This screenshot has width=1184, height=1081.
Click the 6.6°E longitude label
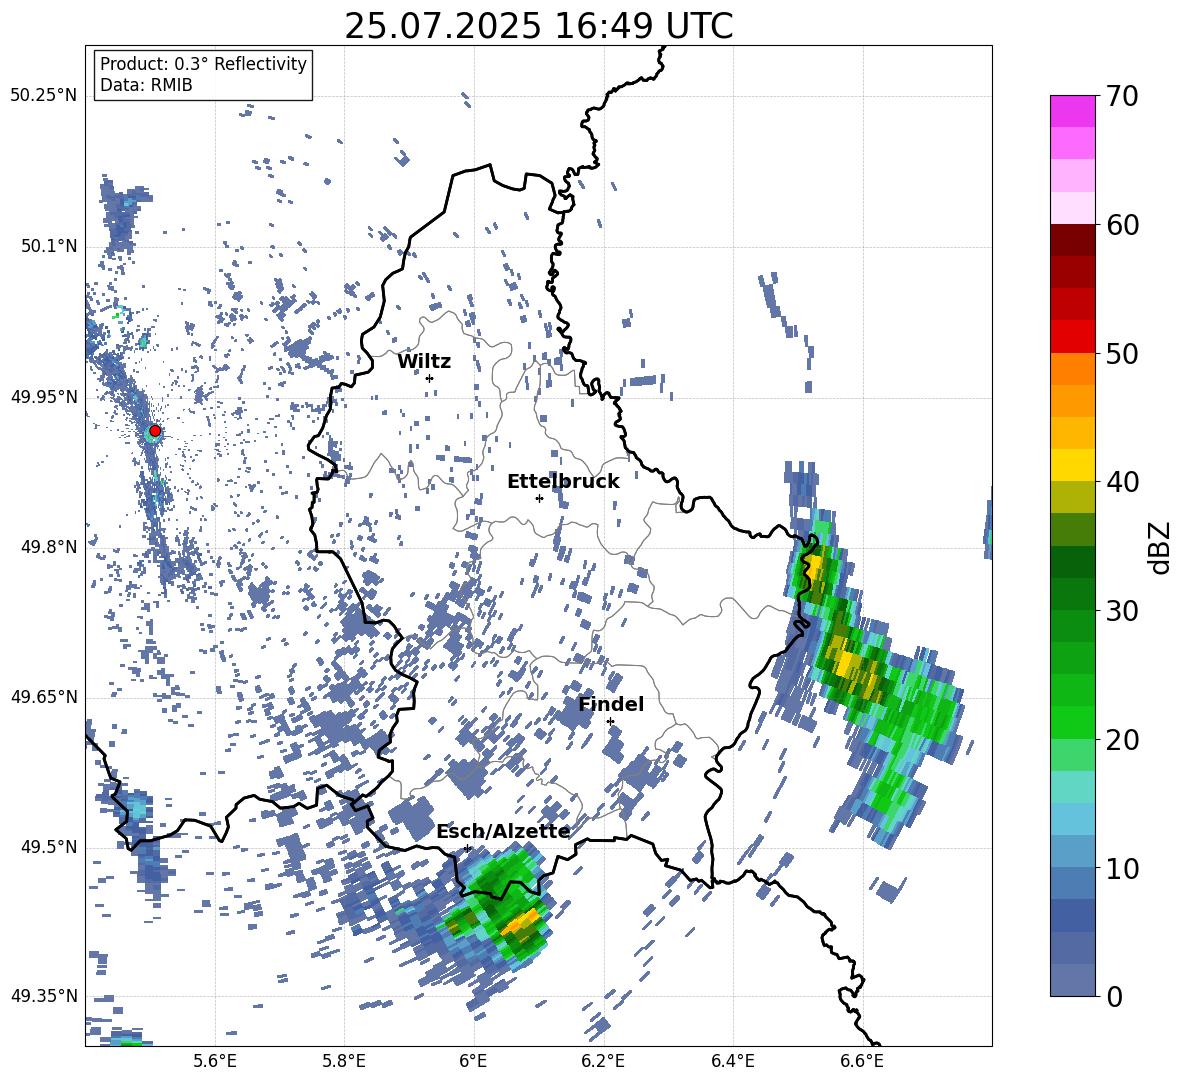(862, 1061)
